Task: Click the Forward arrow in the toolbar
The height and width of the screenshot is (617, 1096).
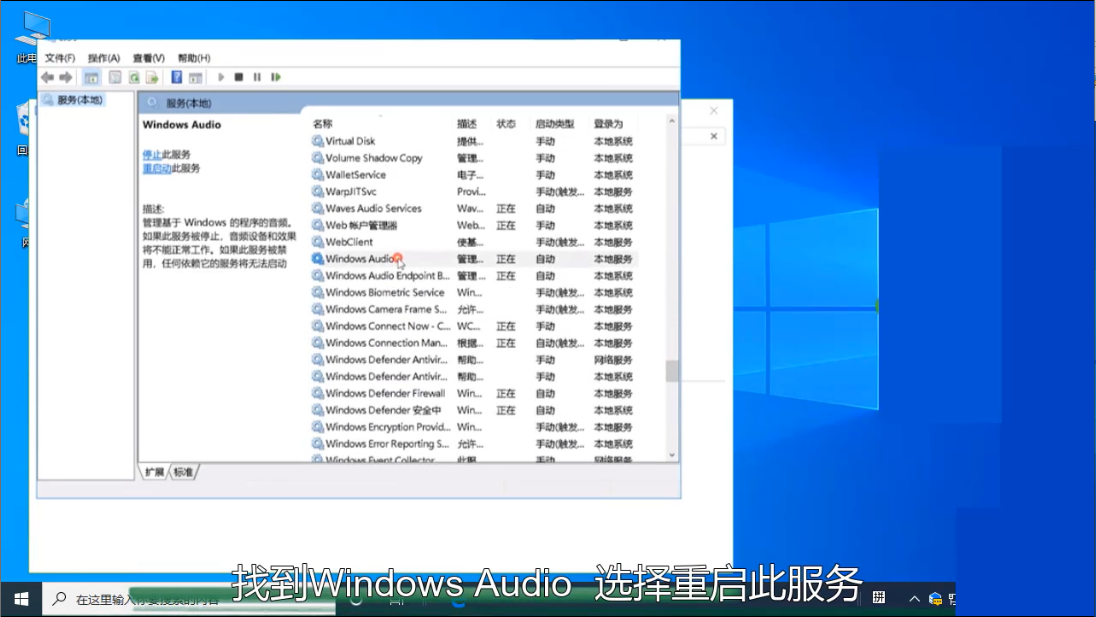Action: coord(66,77)
